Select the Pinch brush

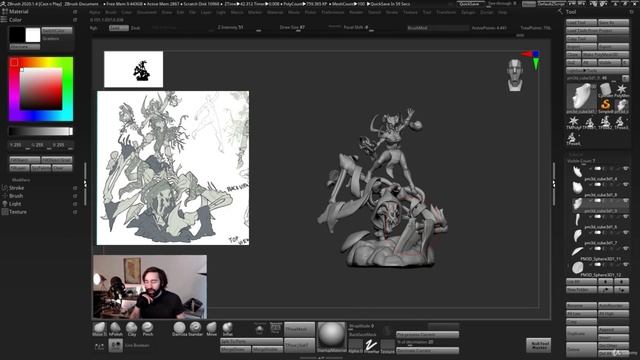click(x=147, y=328)
